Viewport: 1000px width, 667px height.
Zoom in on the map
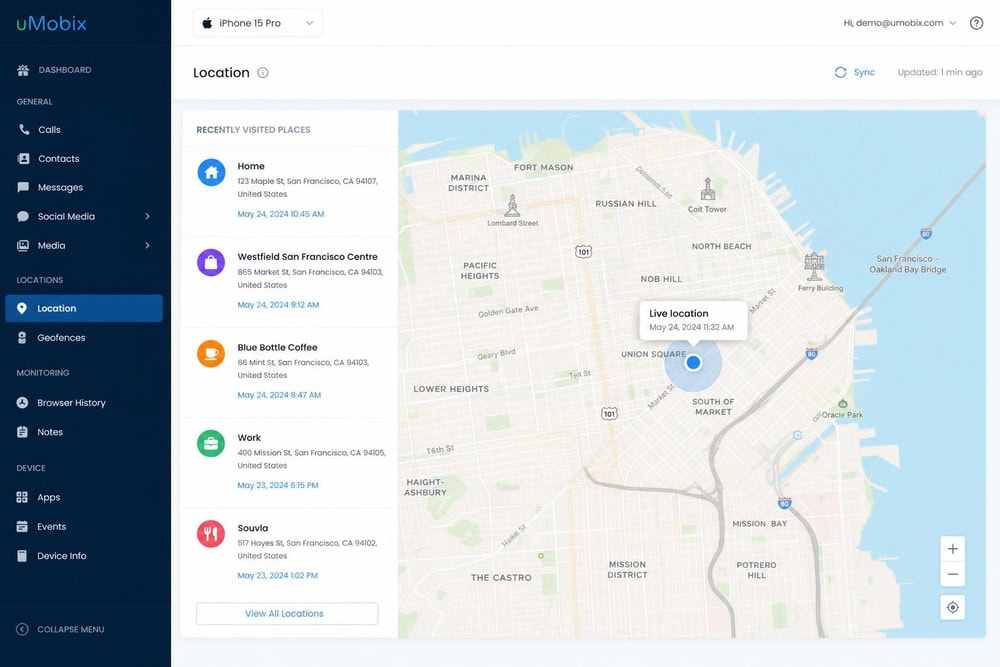pyautogui.click(x=952, y=549)
